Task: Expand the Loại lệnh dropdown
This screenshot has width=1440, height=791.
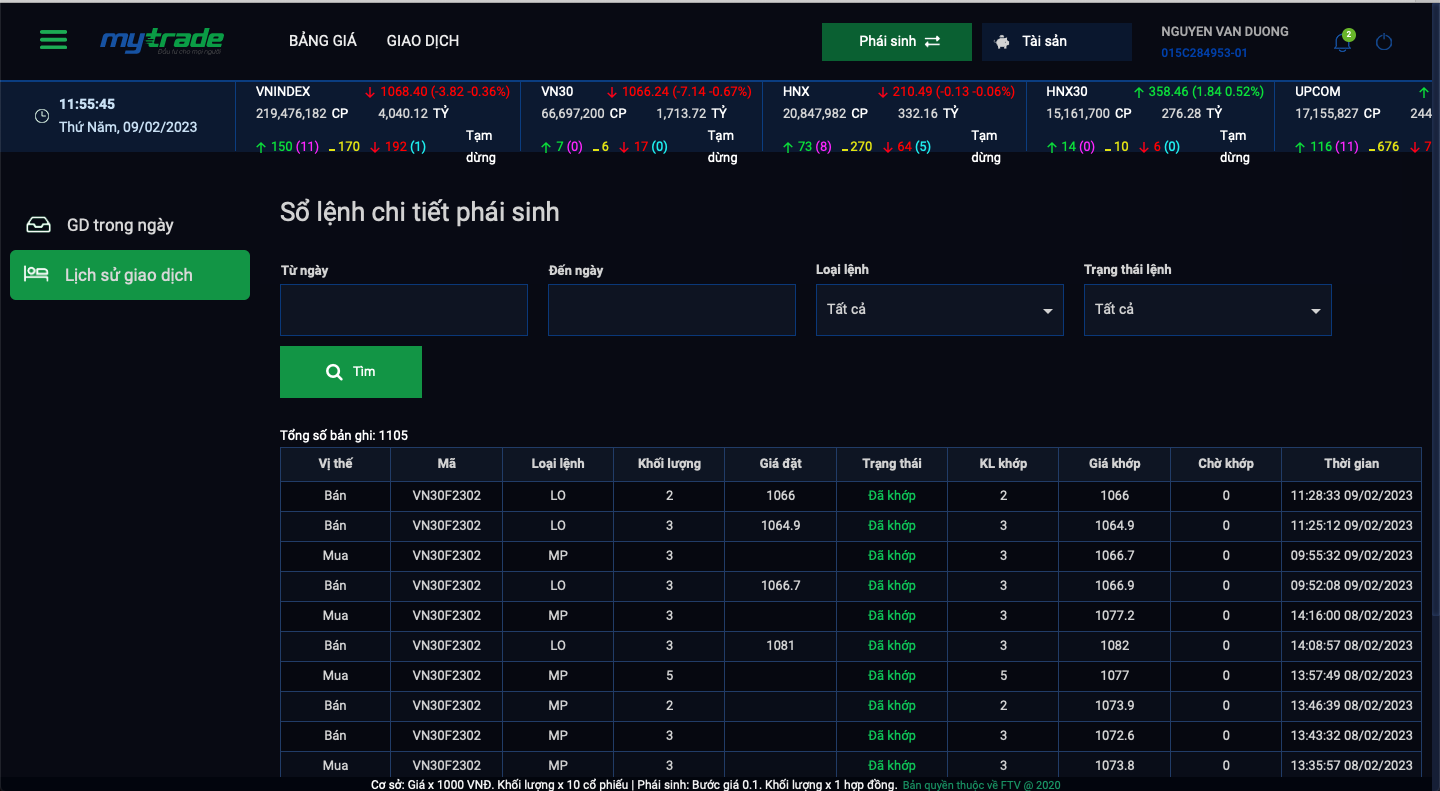Action: coord(939,310)
